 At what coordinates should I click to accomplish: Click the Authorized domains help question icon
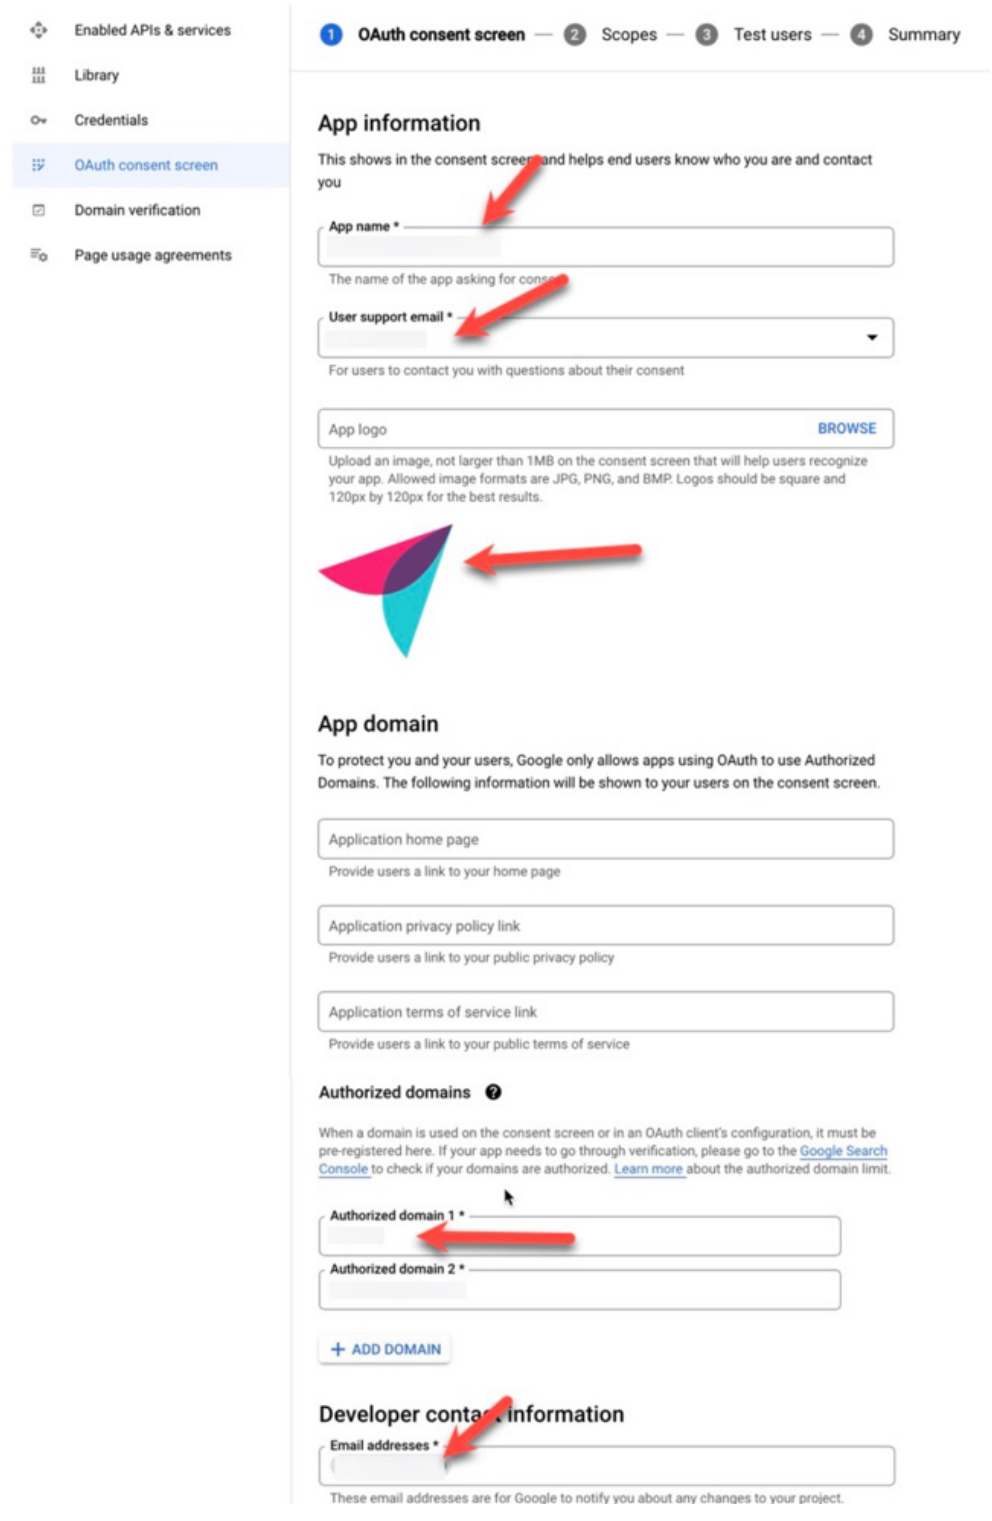[493, 1092]
